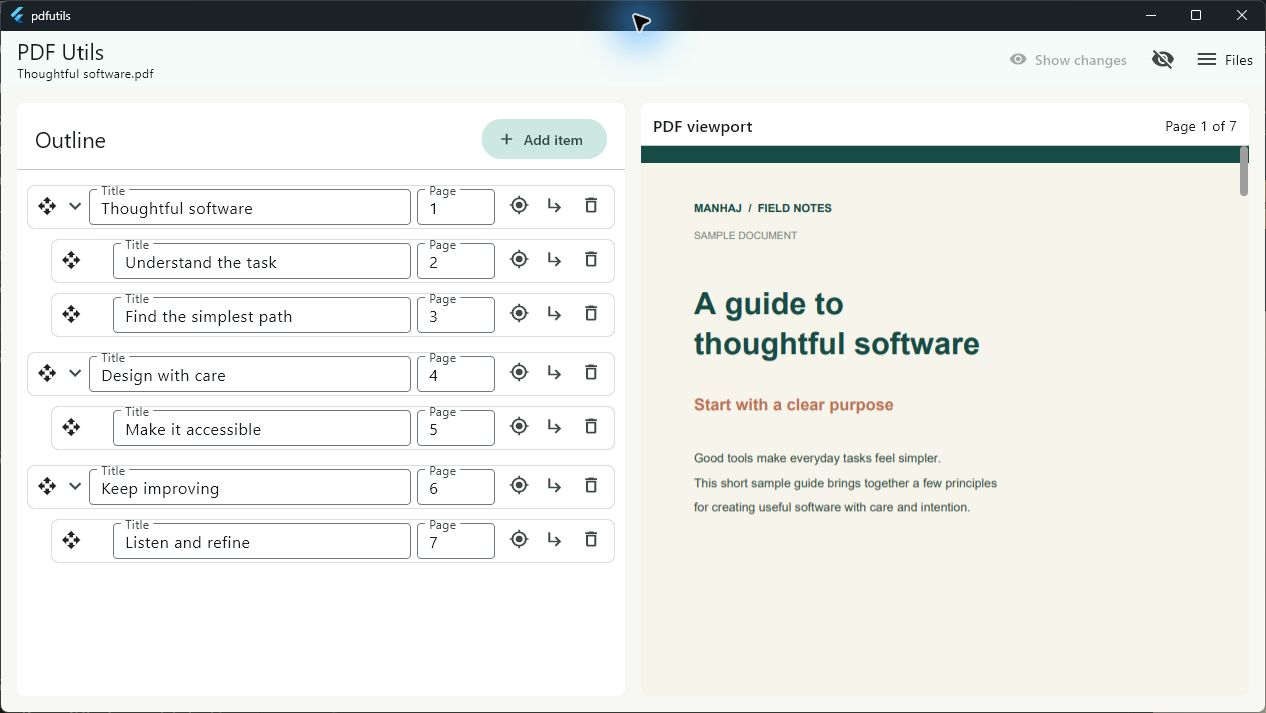Click the Page field showing 5

pos(456,428)
